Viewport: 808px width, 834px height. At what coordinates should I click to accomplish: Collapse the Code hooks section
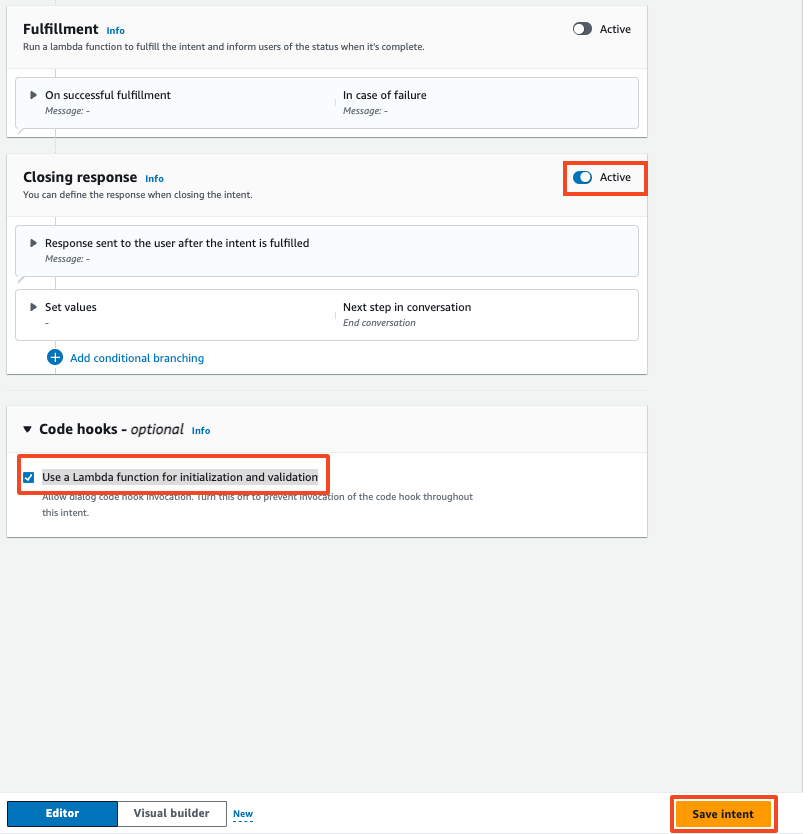click(x=28, y=429)
